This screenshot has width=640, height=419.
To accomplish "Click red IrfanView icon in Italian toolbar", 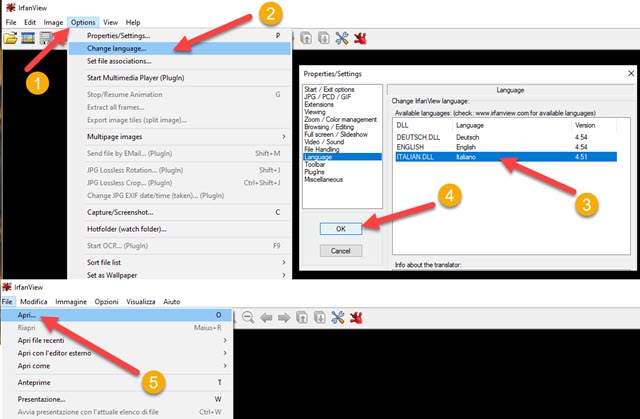I will (x=356, y=317).
